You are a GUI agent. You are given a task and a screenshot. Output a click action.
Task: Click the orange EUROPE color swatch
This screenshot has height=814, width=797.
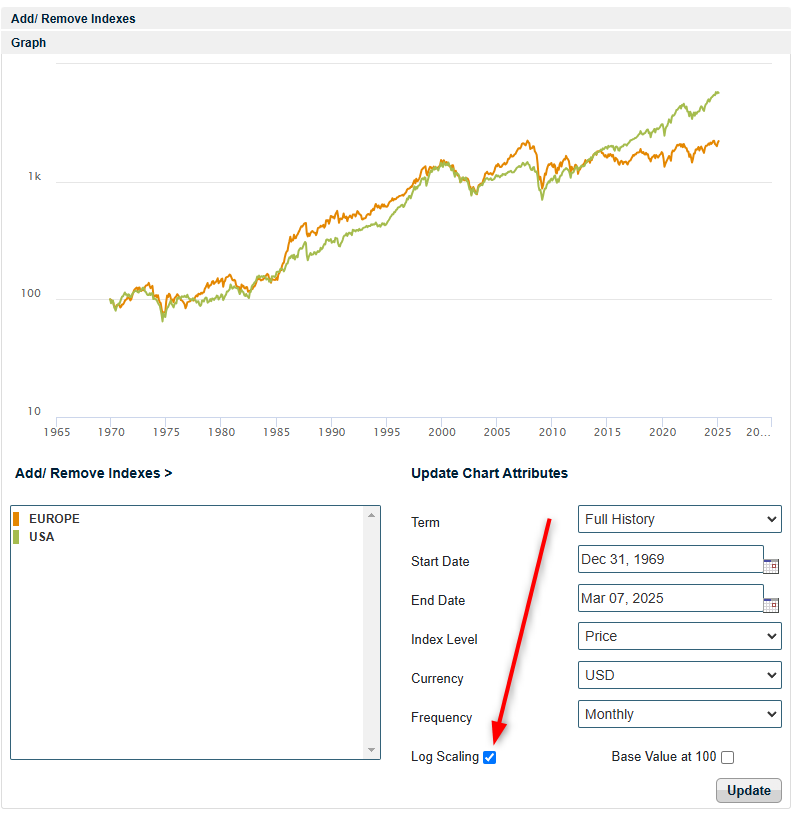16,519
